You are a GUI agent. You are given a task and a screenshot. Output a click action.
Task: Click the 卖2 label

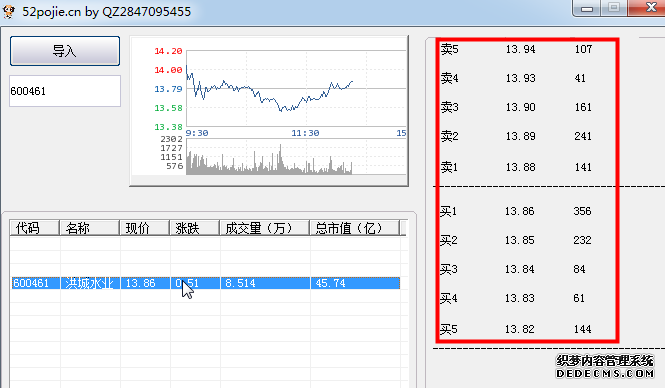(x=450, y=136)
